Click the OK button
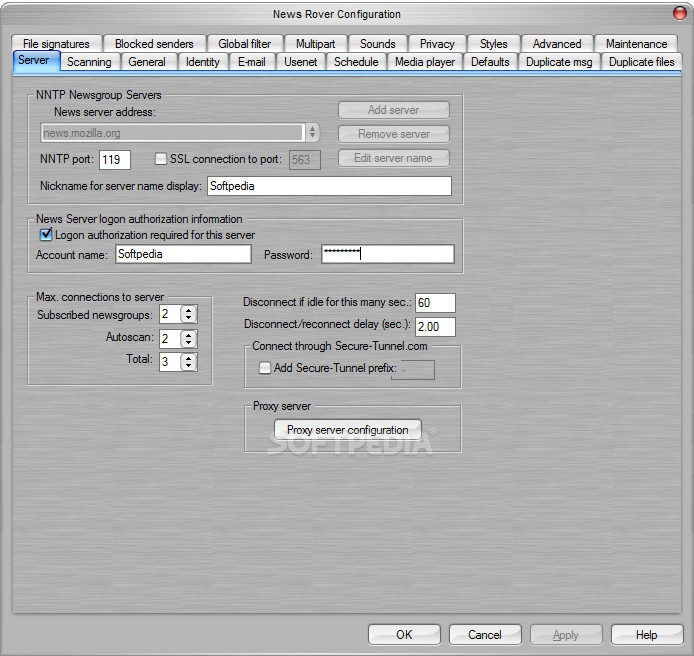Viewport: 694px width, 656px height. (404, 635)
